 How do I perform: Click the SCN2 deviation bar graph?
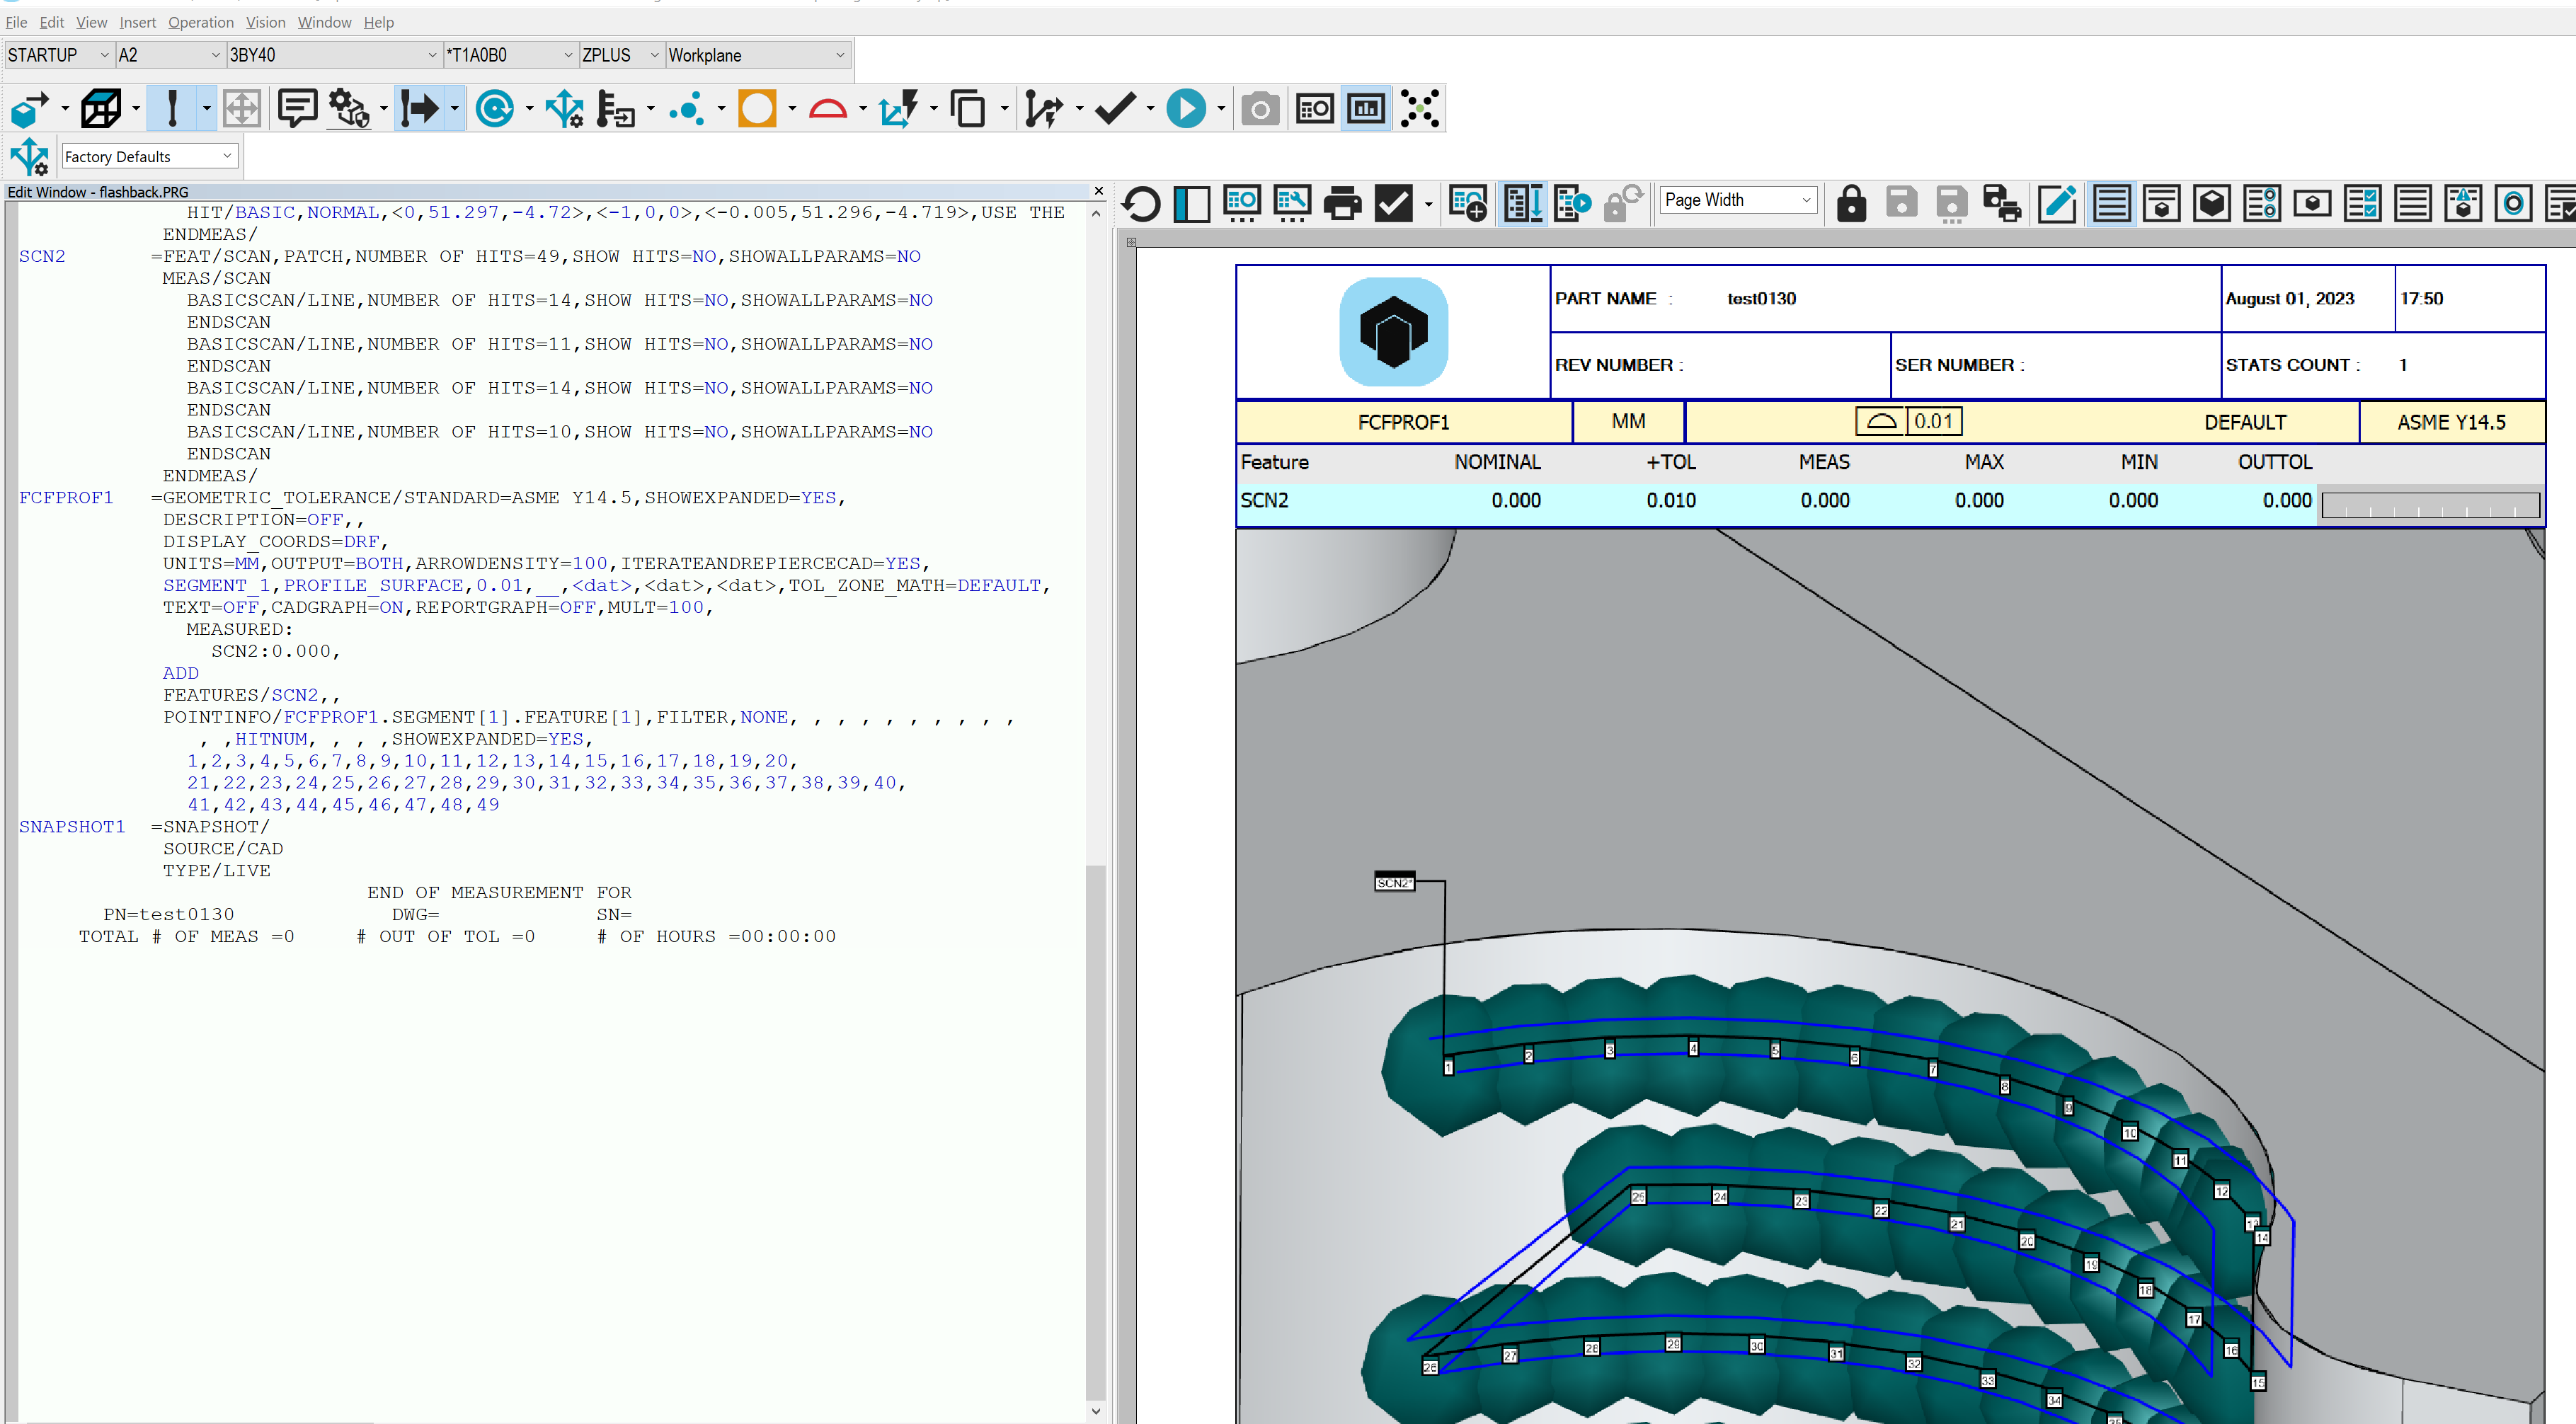point(2430,504)
